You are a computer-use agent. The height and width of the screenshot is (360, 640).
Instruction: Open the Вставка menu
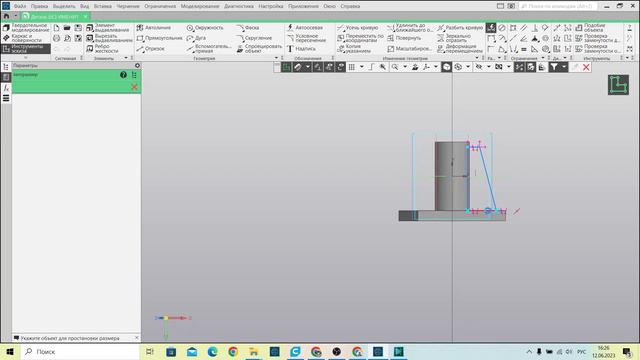(x=102, y=6)
